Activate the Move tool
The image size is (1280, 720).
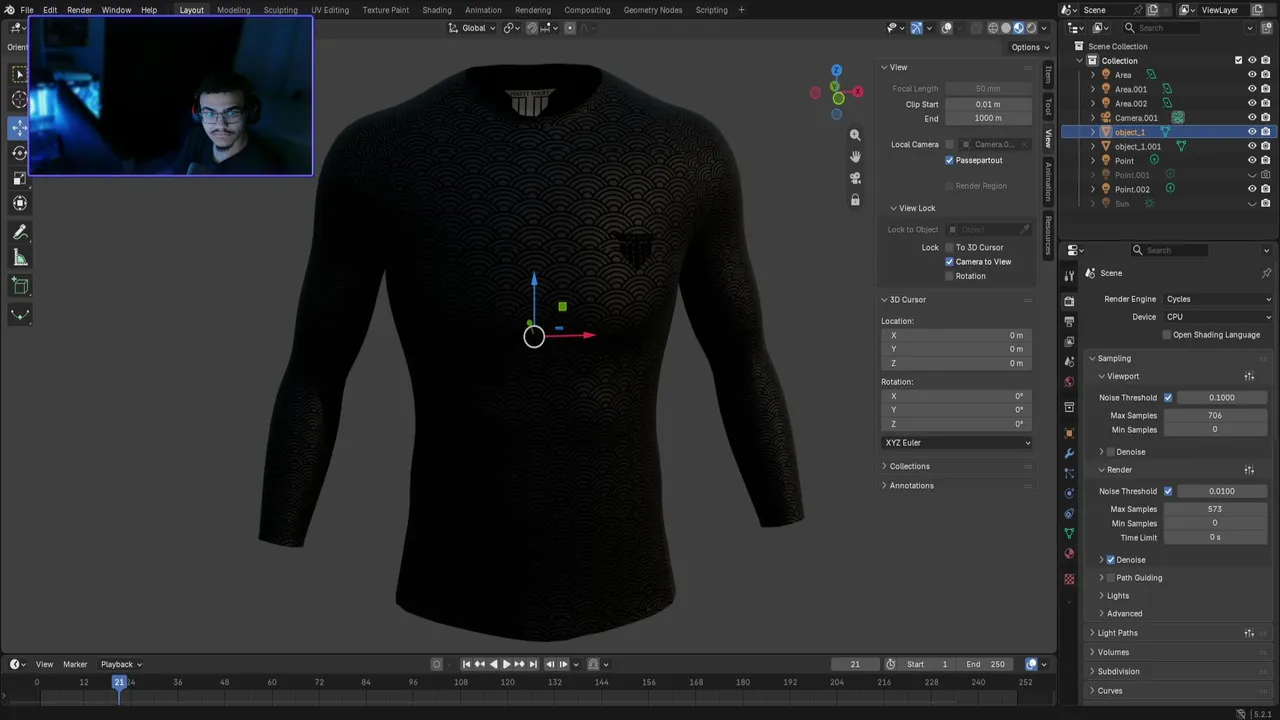point(19,127)
